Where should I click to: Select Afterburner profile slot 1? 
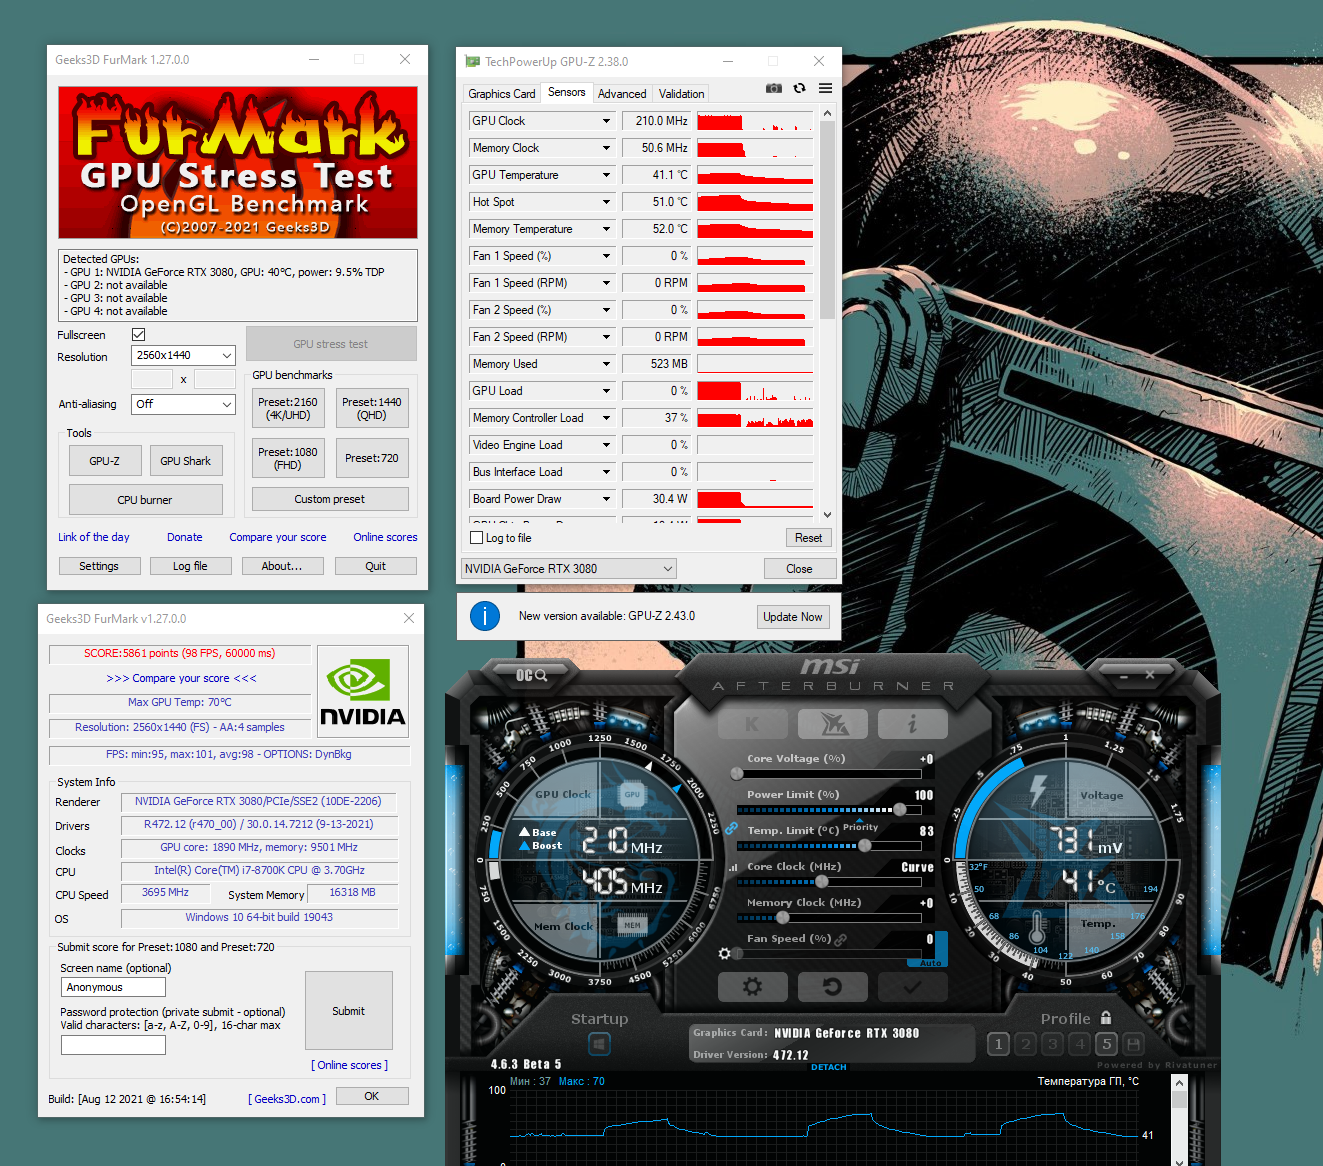[998, 1044]
